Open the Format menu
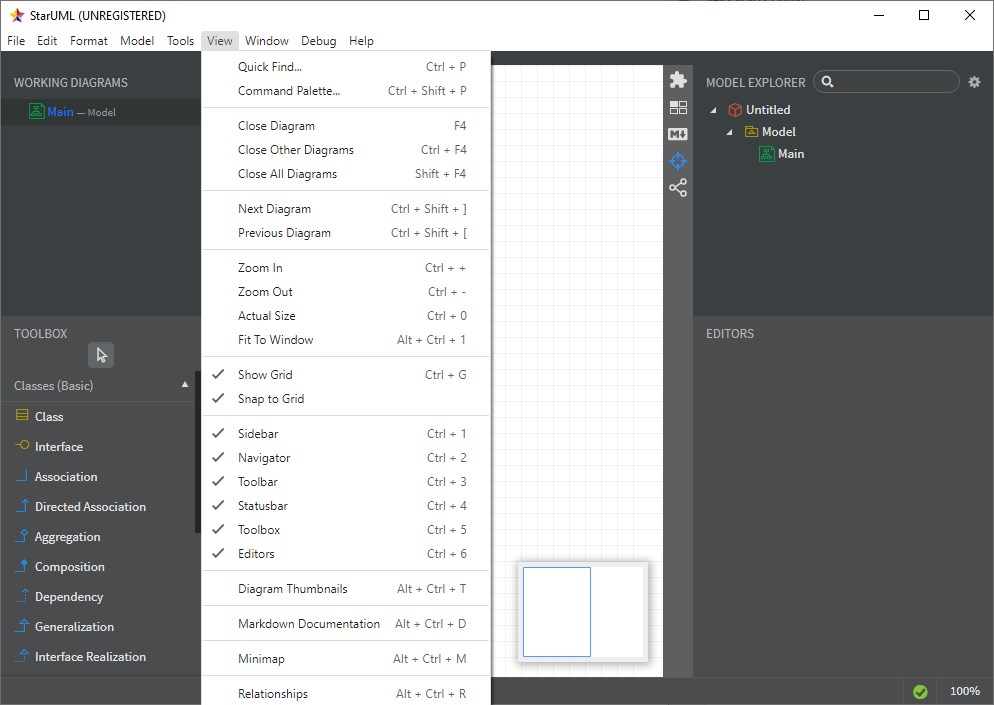 pos(89,41)
